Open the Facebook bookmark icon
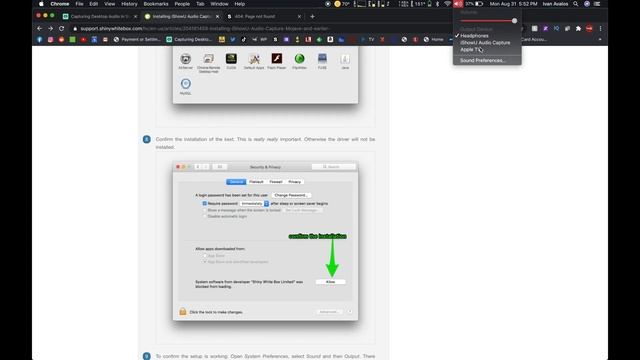This screenshot has height=360, width=640. click(40, 40)
